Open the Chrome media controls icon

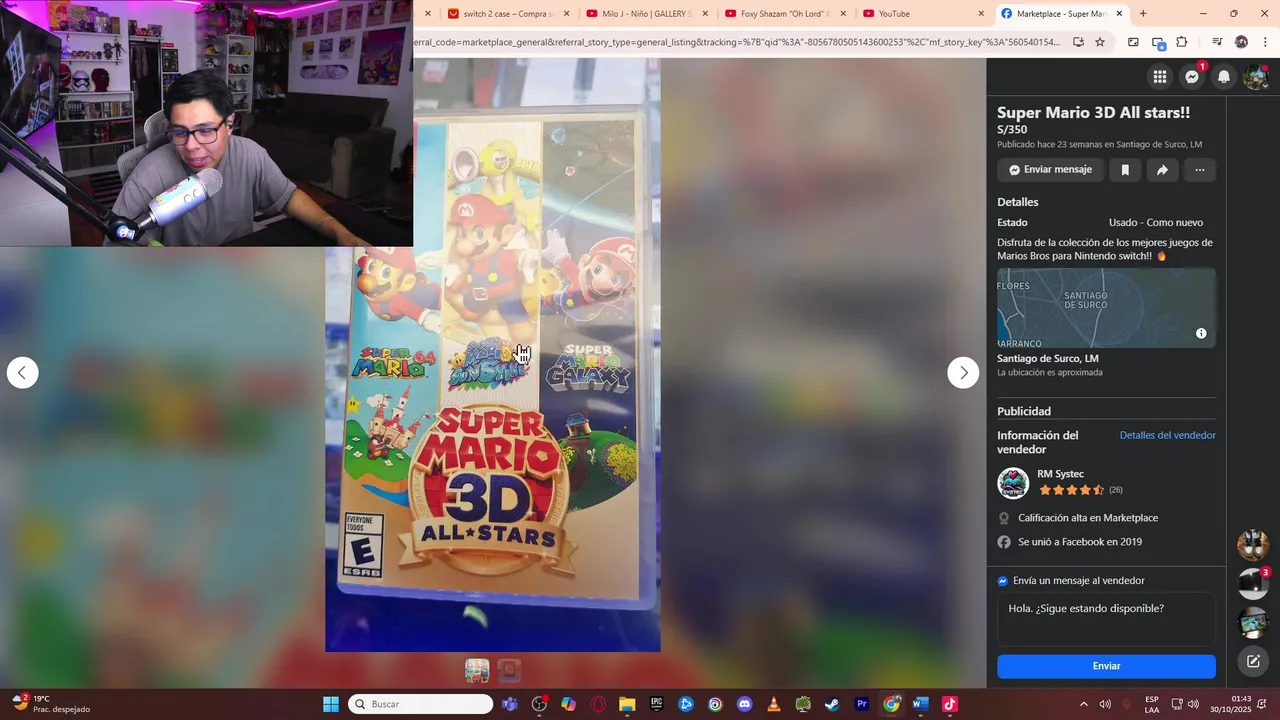coord(1217,42)
